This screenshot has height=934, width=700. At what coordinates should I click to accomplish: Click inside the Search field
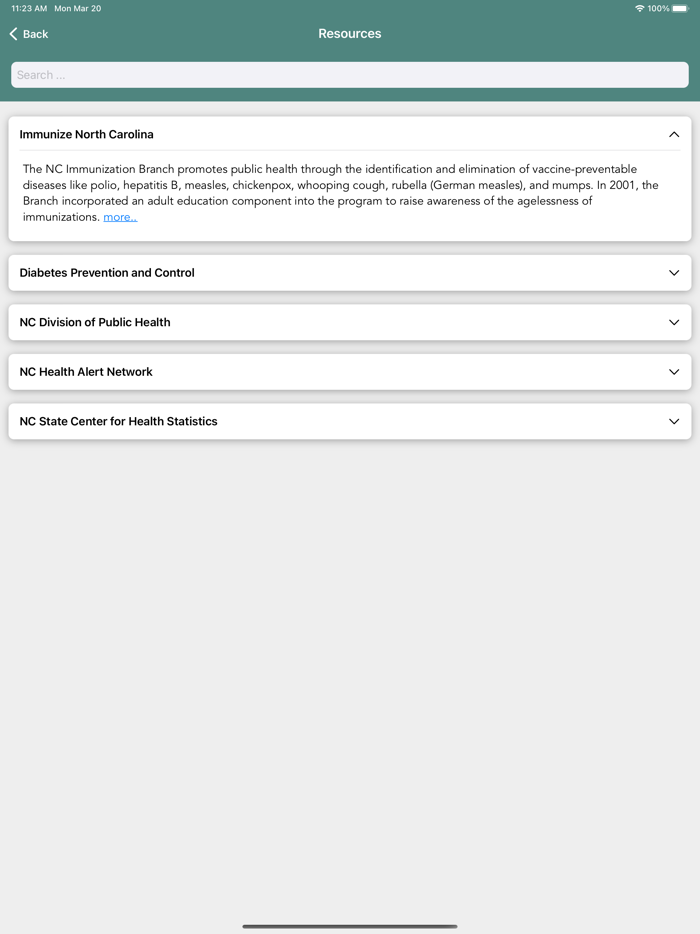click(x=350, y=74)
